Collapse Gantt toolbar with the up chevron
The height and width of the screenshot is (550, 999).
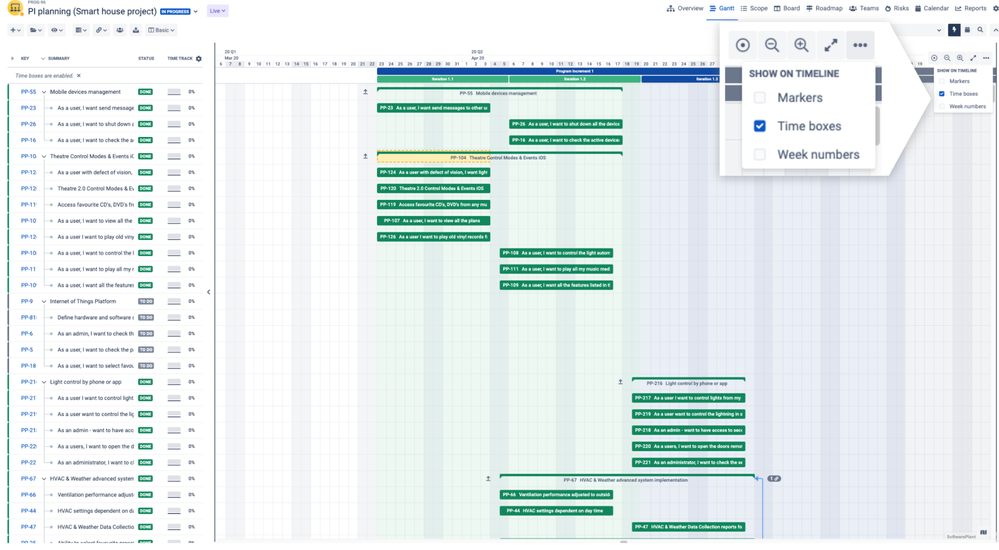click(995, 30)
